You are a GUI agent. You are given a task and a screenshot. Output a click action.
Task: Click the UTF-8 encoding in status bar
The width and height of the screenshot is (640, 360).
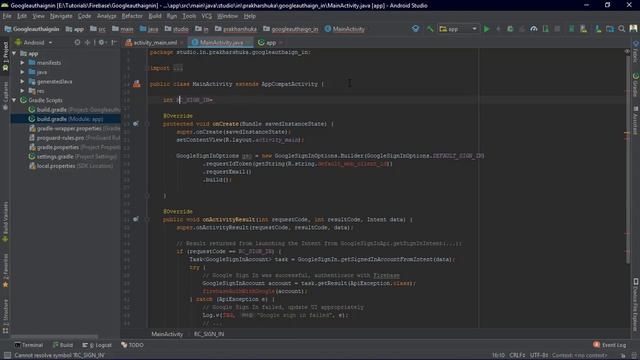pyautogui.click(x=539, y=356)
